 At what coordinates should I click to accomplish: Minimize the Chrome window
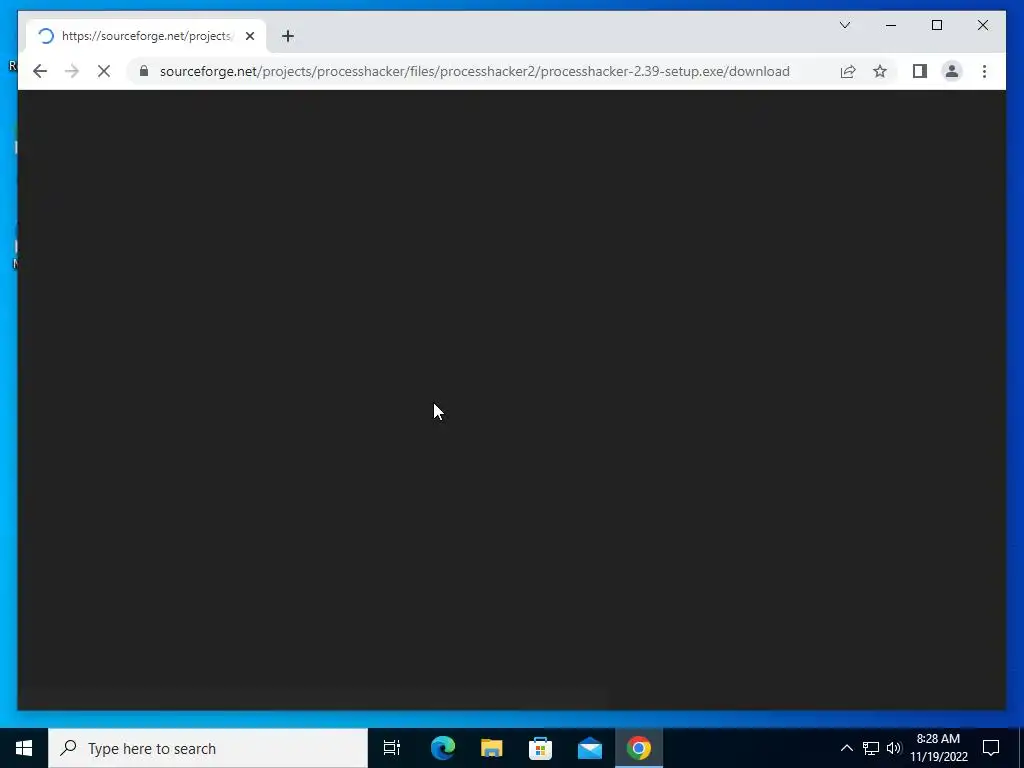pyautogui.click(x=891, y=25)
